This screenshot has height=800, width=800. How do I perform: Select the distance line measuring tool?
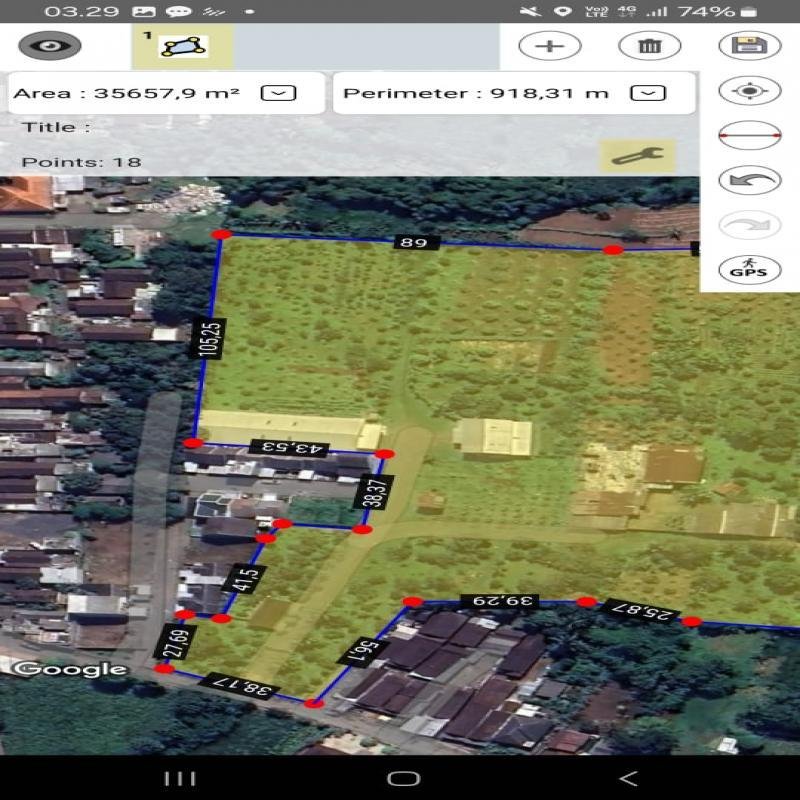coord(749,135)
